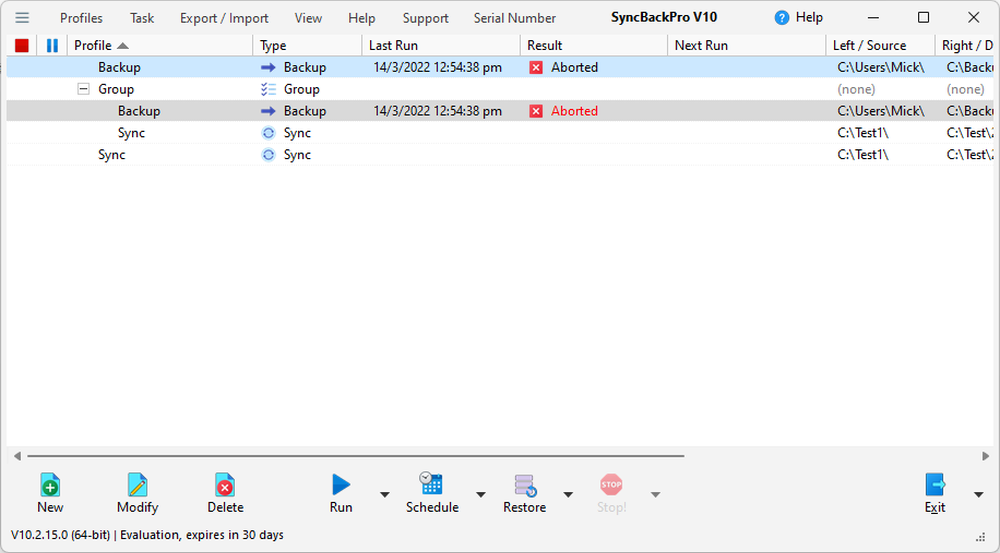Click C:\Test1\ source in bottom Sync row
The image size is (1000, 553).
(863, 154)
